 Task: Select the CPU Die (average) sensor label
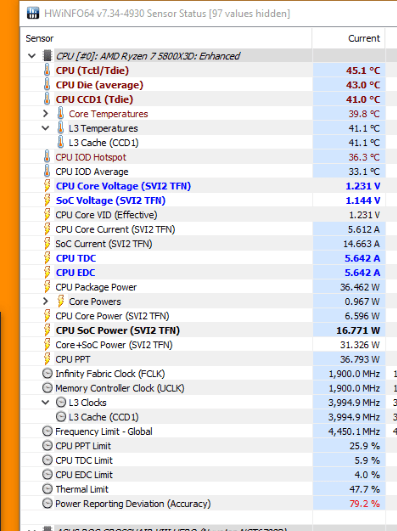coord(99,85)
